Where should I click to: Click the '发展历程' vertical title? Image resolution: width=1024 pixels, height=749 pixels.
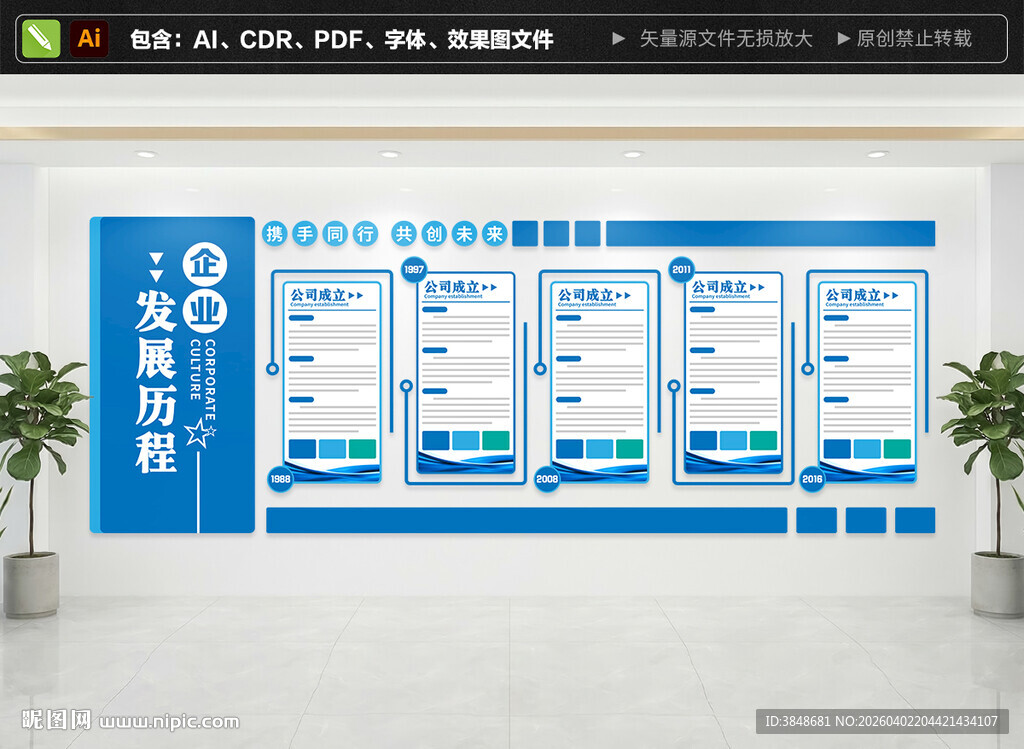click(156, 382)
